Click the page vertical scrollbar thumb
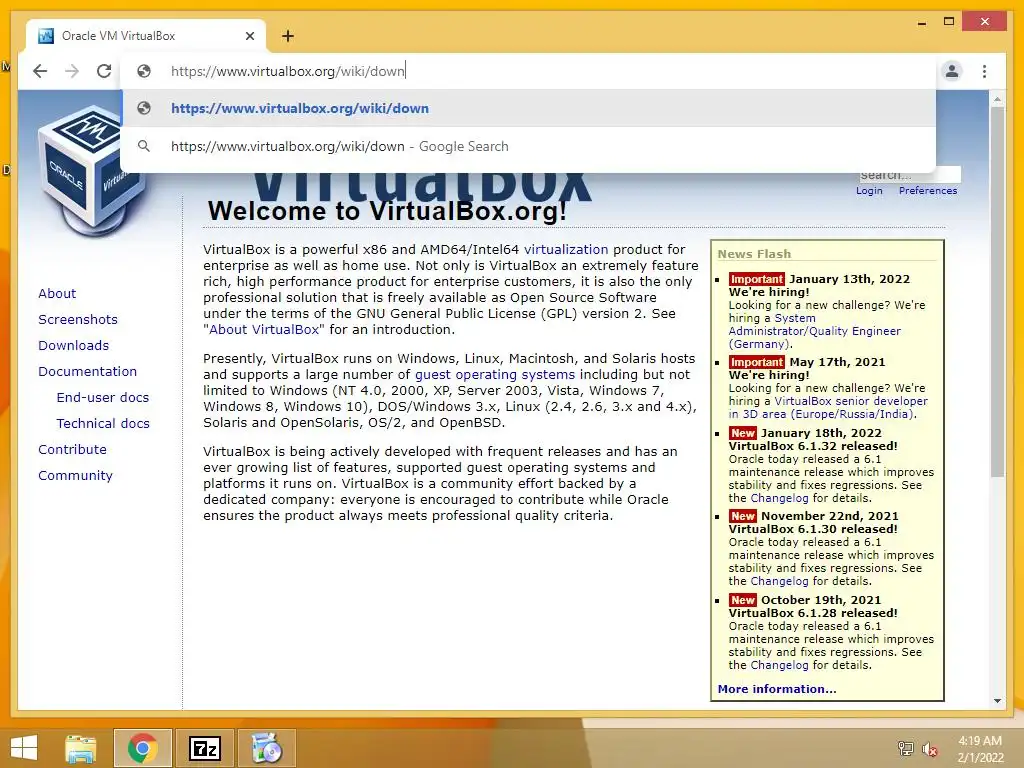1024x768 pixels. point(997,291)
